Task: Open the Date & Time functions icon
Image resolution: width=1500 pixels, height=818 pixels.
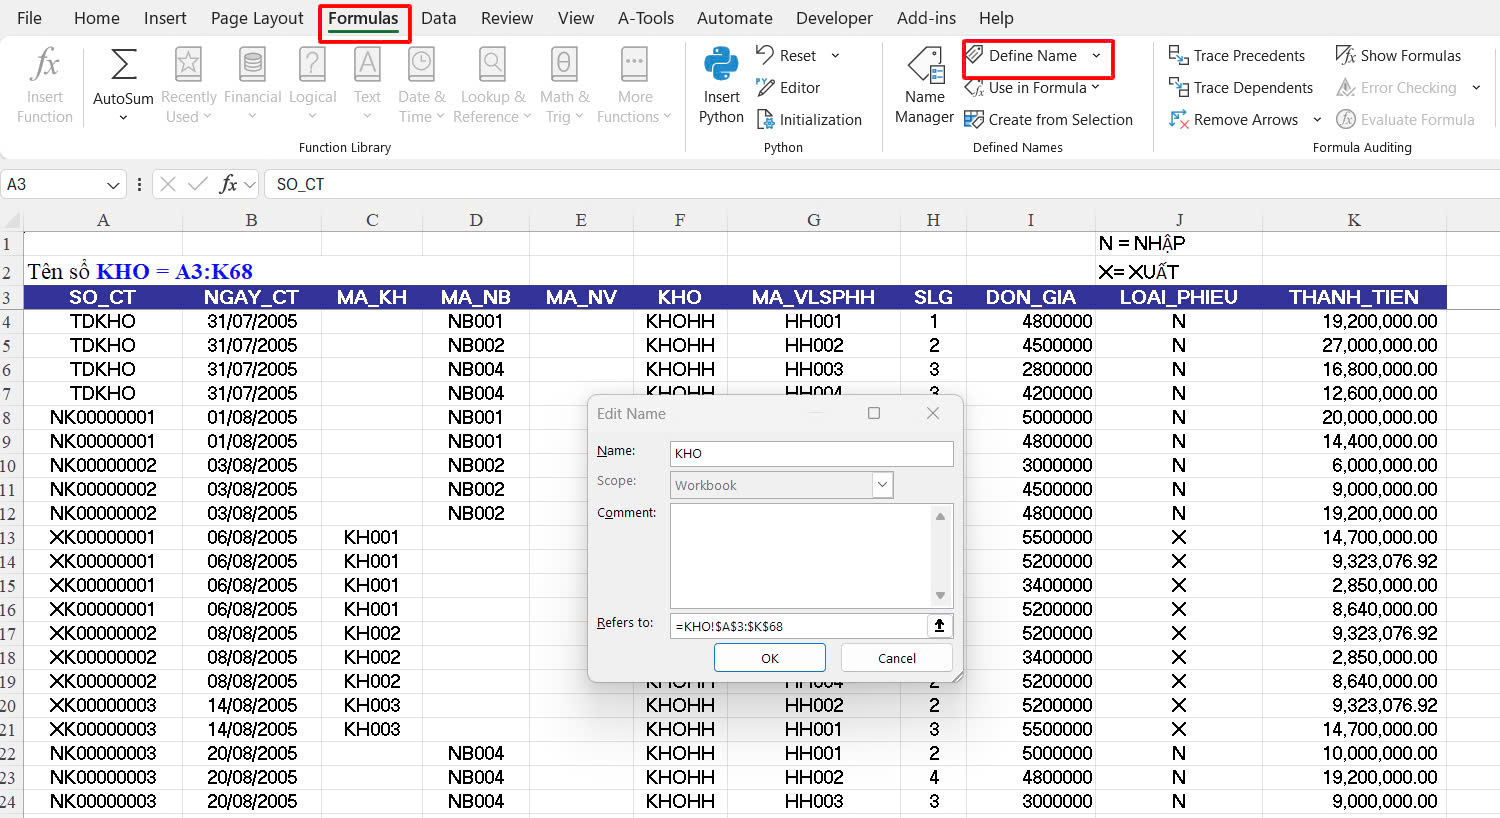Action: (x=421, y=66)
